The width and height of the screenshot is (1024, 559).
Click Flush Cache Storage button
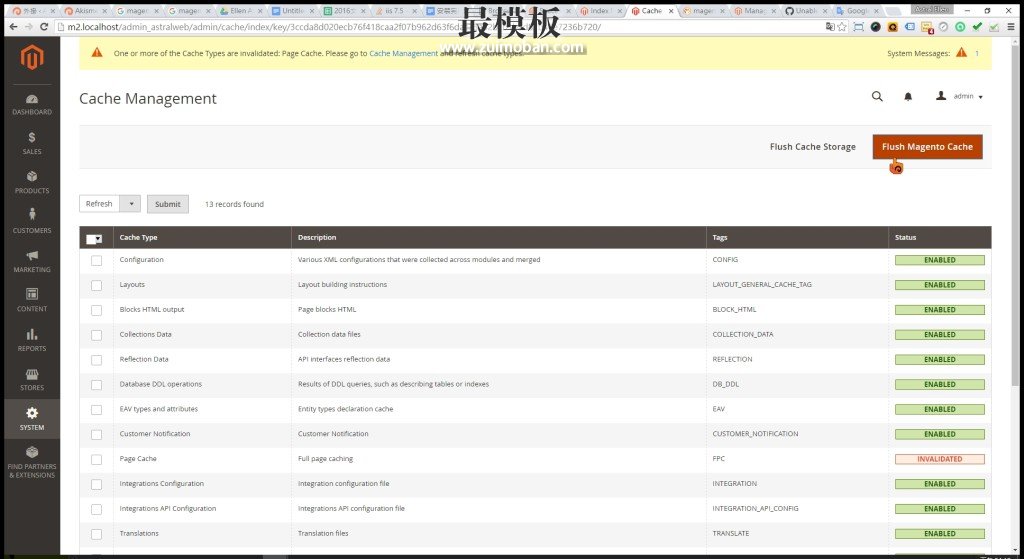(812, 146)
